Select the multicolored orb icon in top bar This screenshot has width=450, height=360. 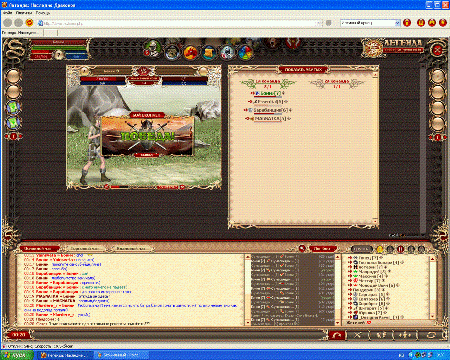(x=245, y=53)
